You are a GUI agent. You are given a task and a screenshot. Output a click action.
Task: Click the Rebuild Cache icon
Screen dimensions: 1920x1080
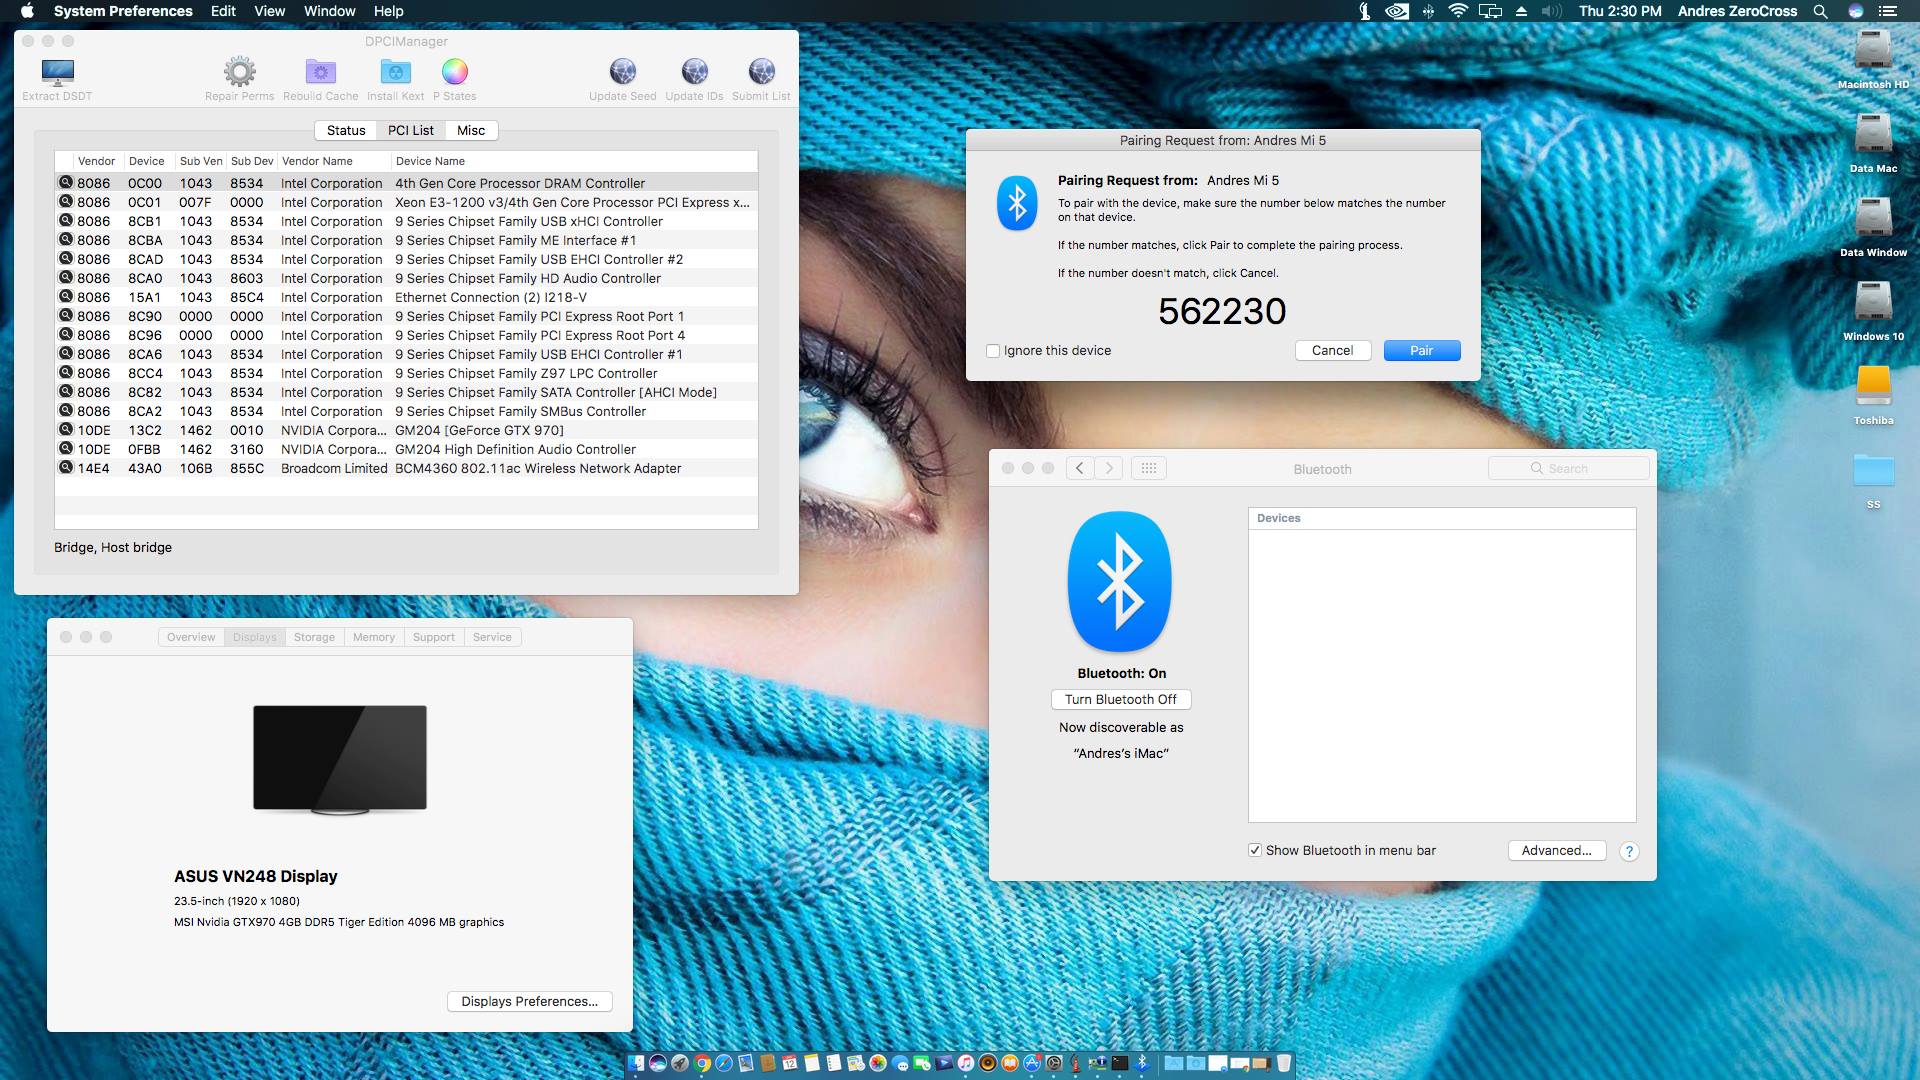click(320, 72)
